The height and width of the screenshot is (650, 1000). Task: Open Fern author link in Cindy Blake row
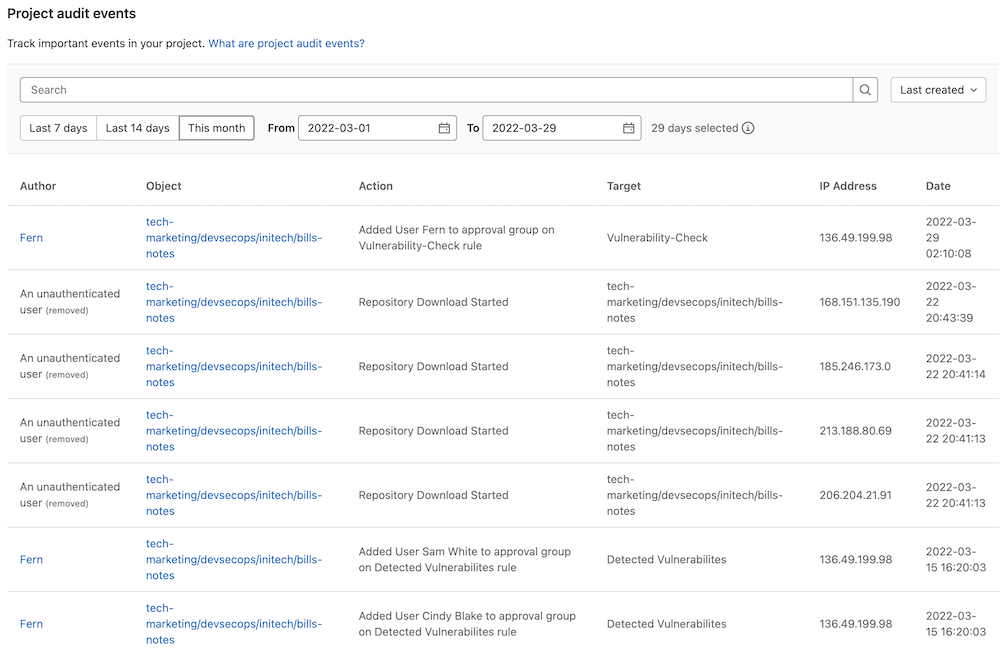pos(31,624)
